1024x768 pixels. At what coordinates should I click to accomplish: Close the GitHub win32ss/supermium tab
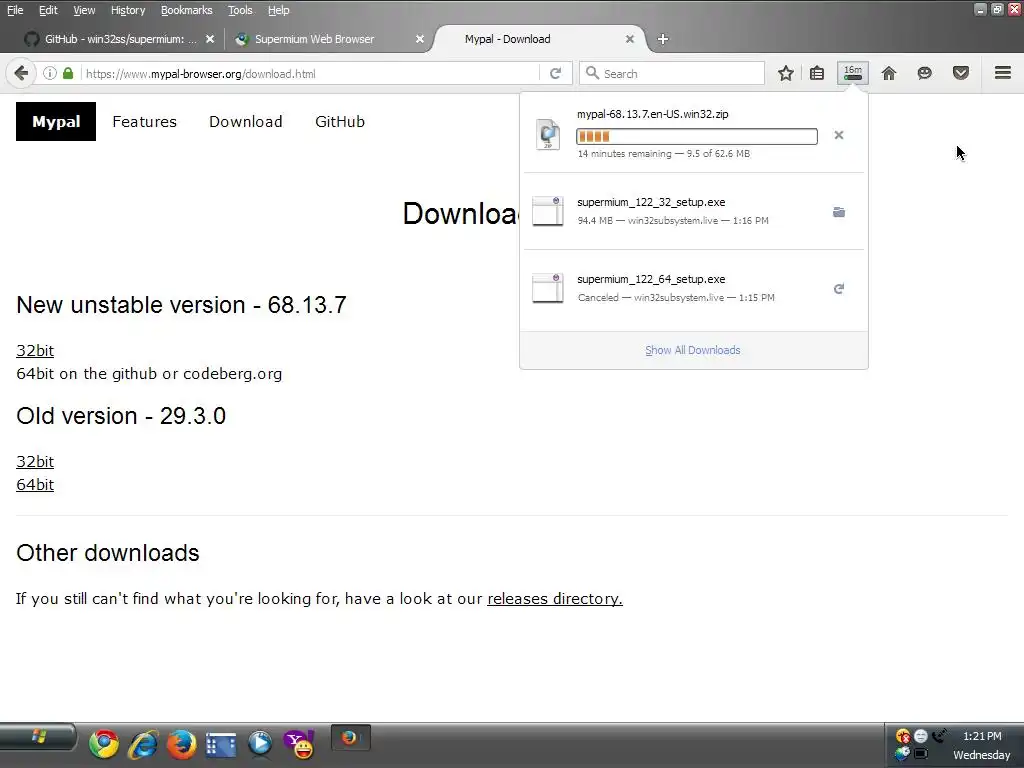click(x=210, y=39)
